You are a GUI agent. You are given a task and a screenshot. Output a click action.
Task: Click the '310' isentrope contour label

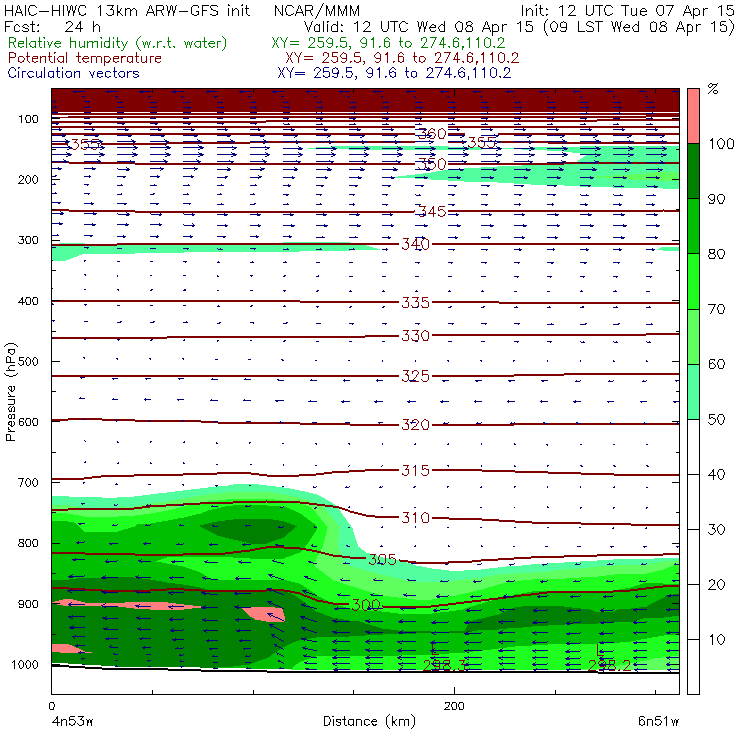click(415, 518)
